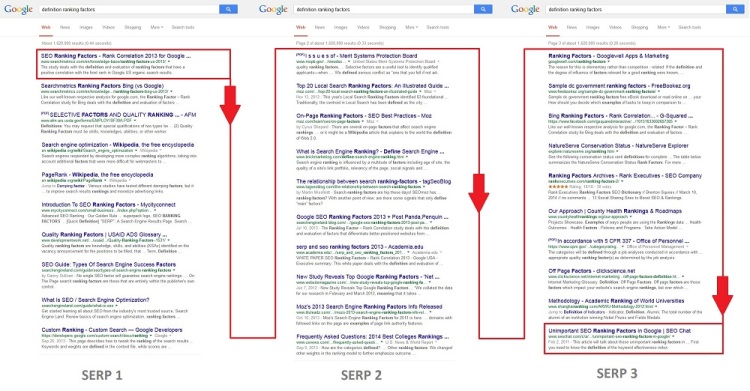Select the Web tab in SERP 2
The image size is (750, 391).
coord(300,27)
